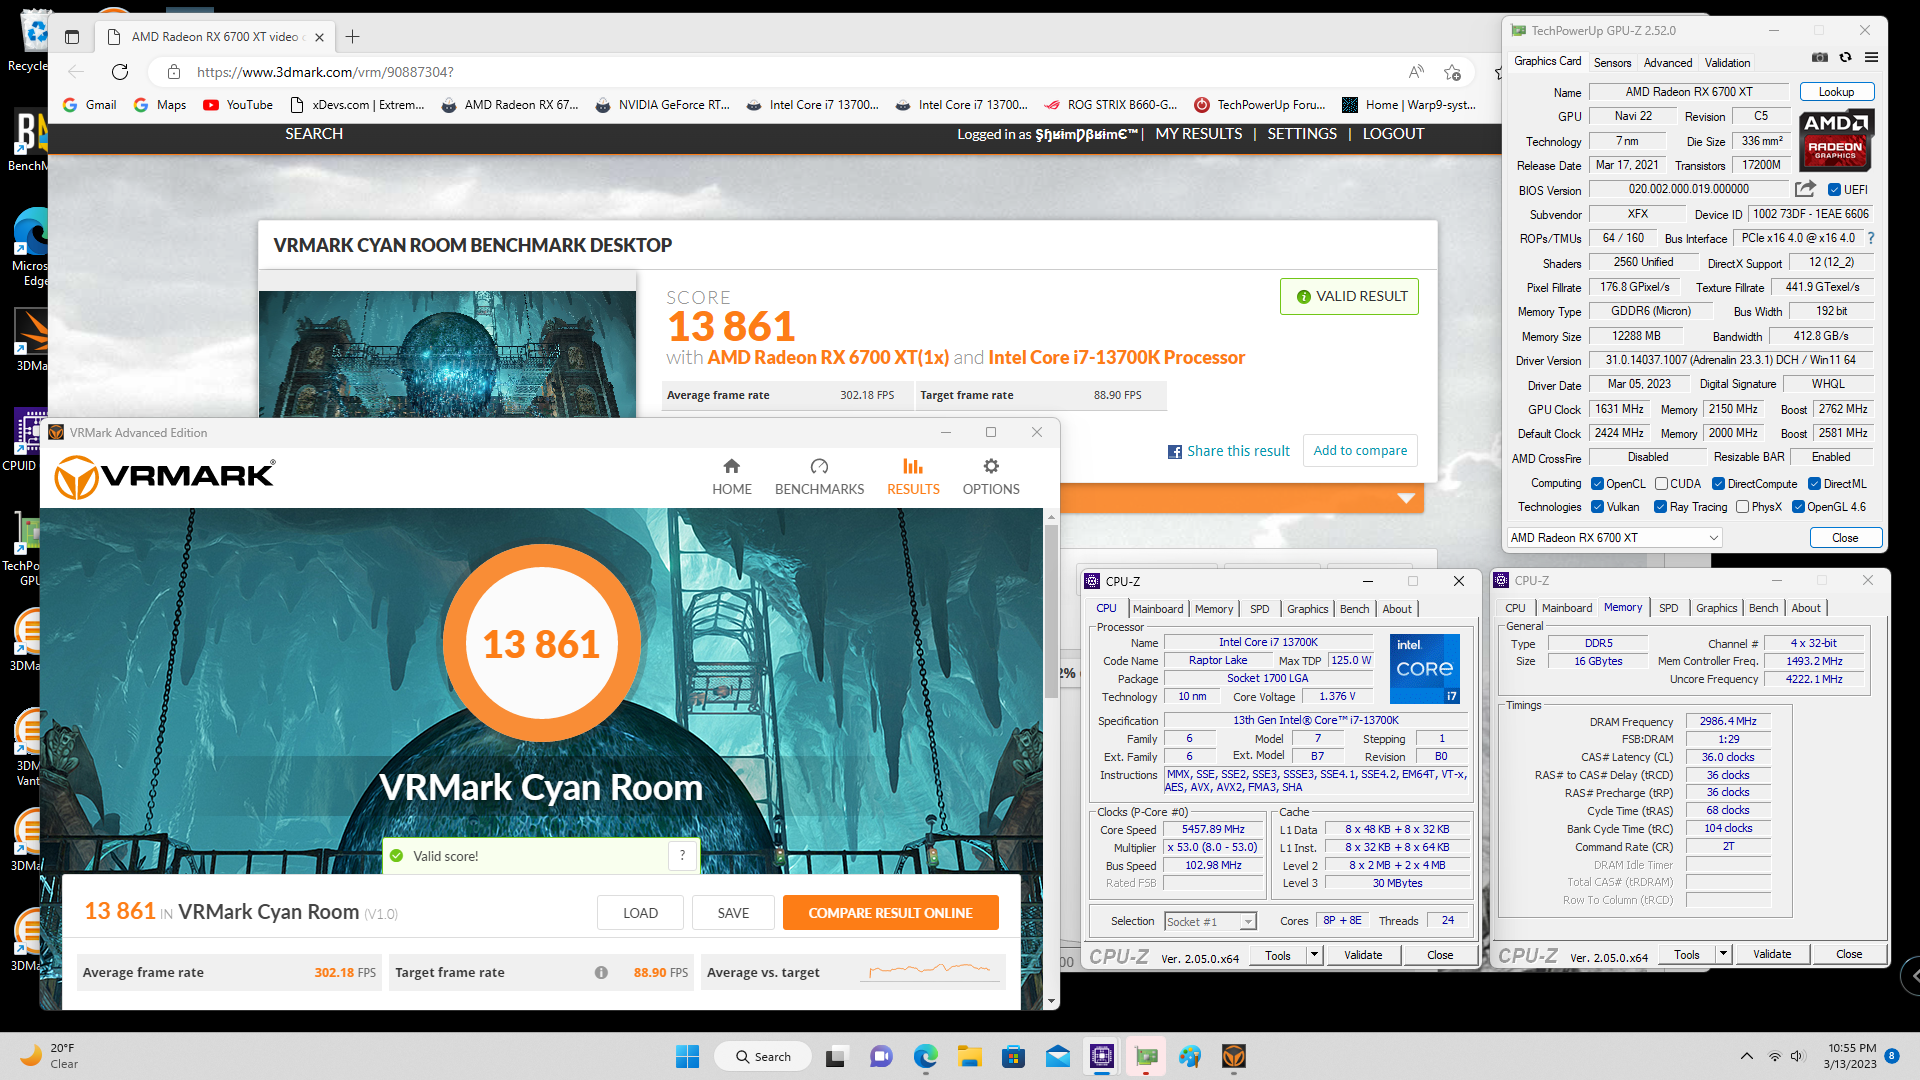Open Tools dropdown arrow in right CPU-Z window
1920x1080 pixels.
(1723, 954)
